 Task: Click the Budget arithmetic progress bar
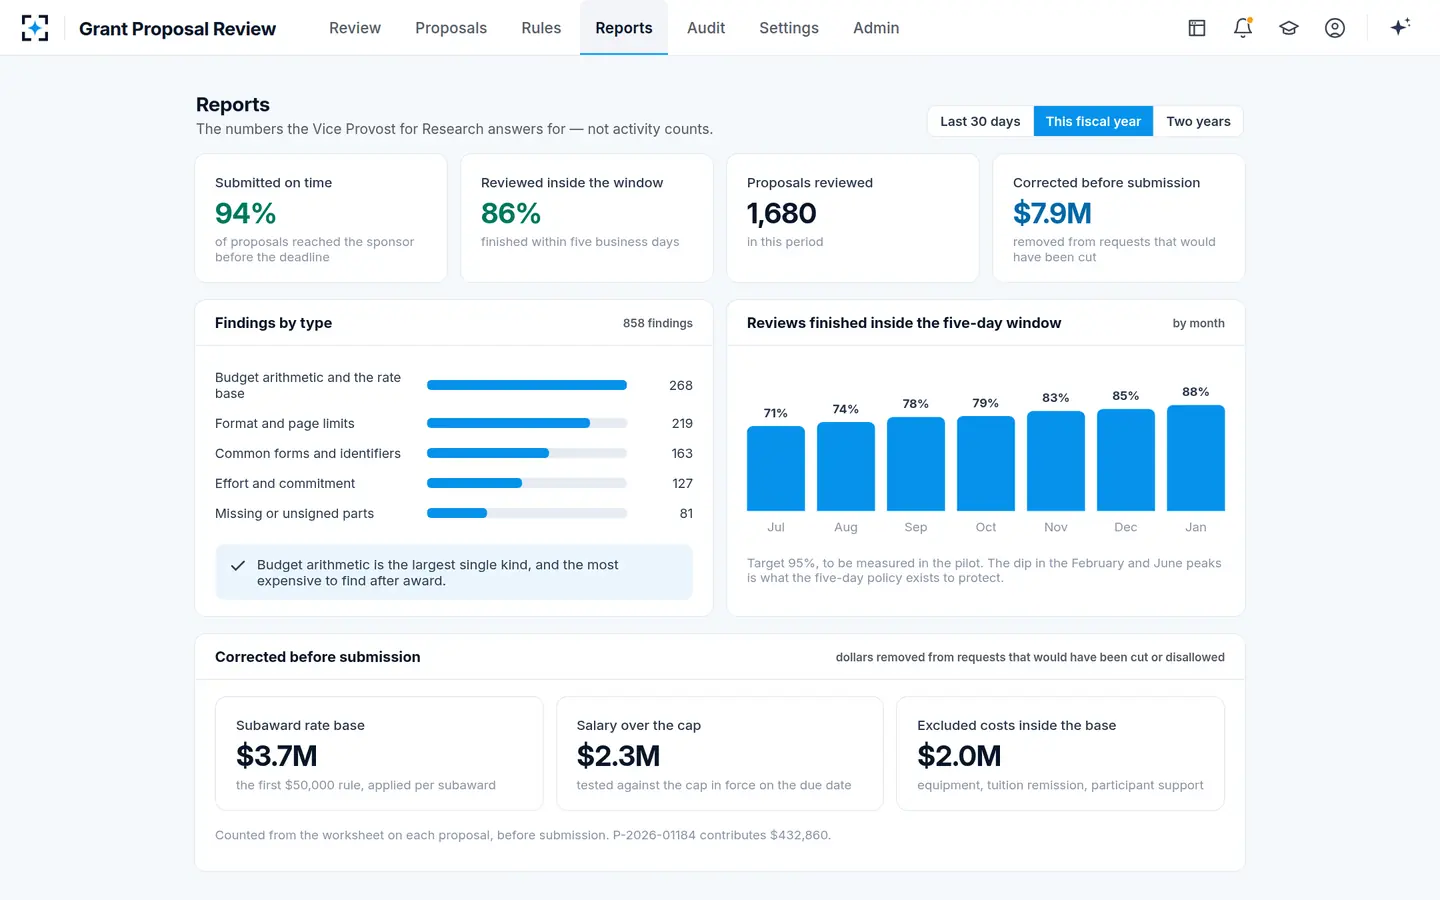pos(527,385)
